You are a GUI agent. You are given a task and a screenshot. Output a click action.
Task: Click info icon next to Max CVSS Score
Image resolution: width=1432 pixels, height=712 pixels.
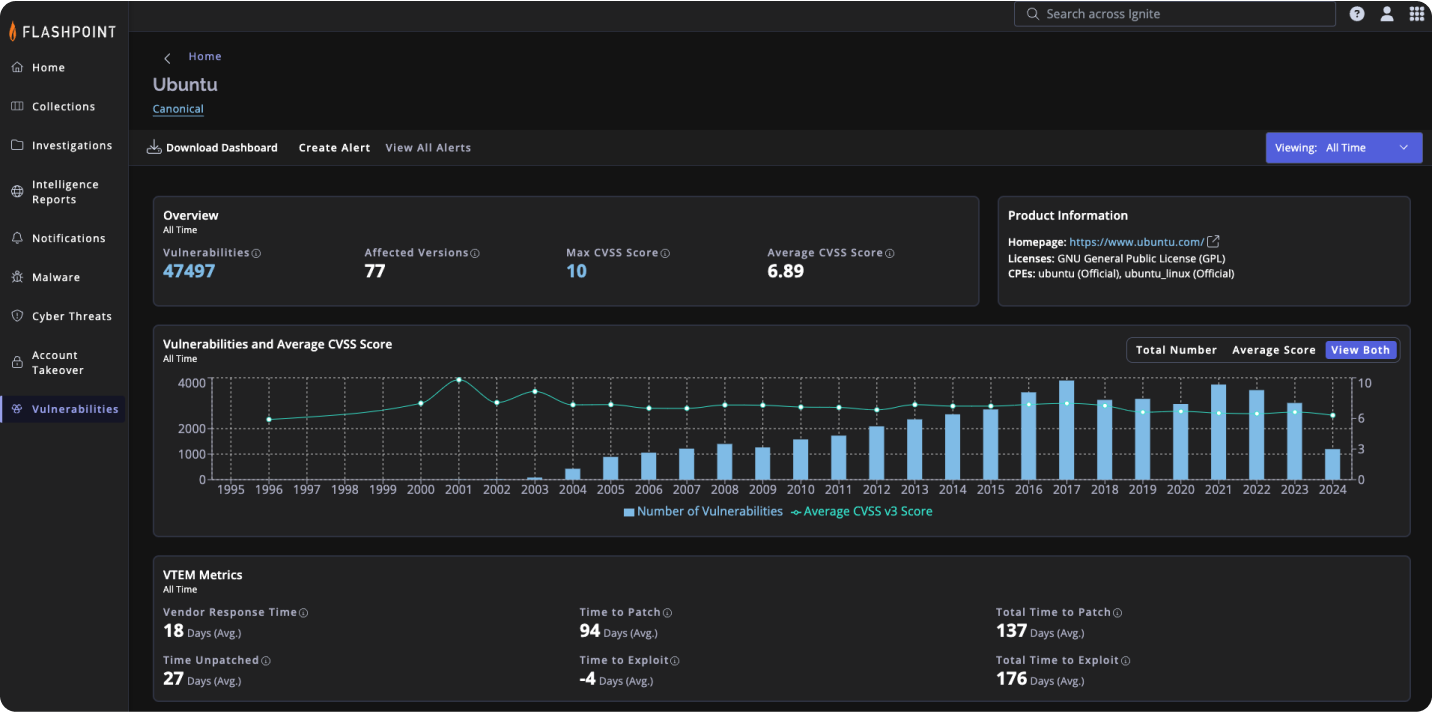(x=665, y=254)
